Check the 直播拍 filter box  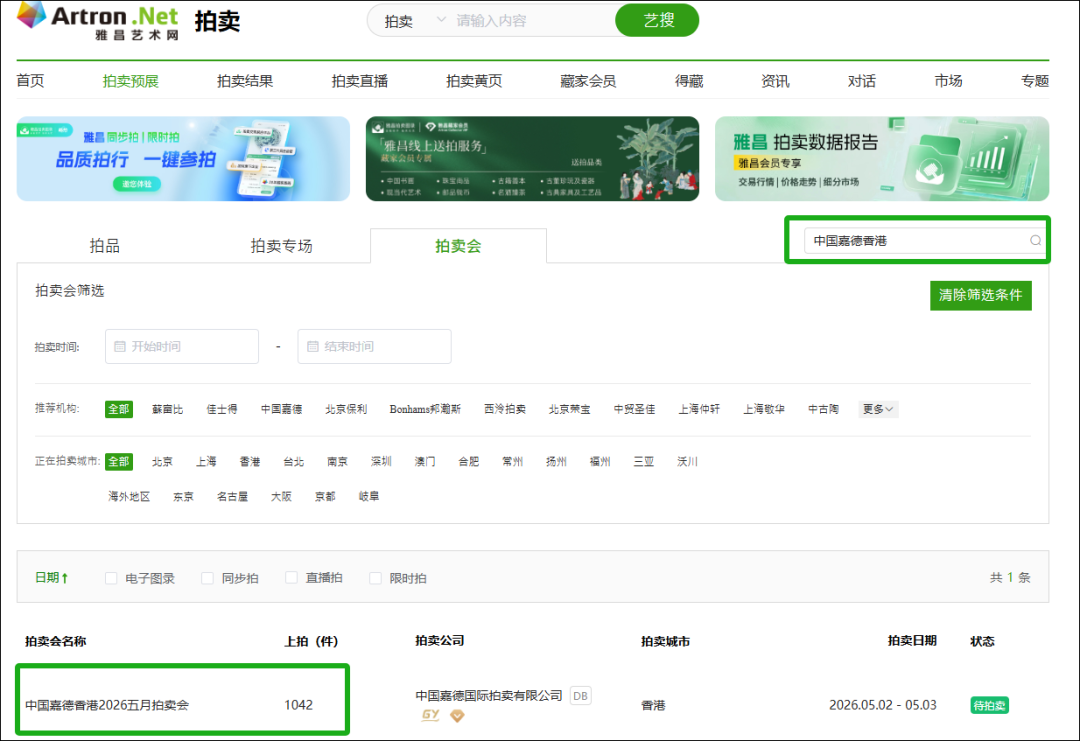pyautogui.click(x=291, y=578)
